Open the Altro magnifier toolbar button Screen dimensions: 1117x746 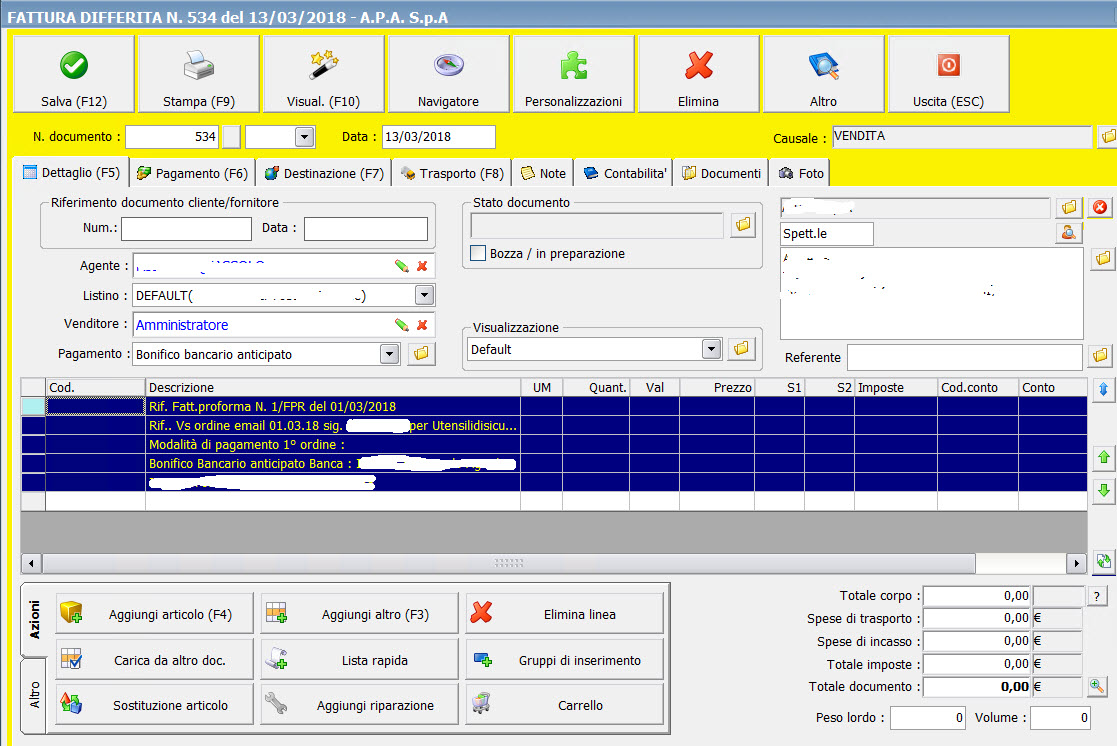(x=824, y=74)
